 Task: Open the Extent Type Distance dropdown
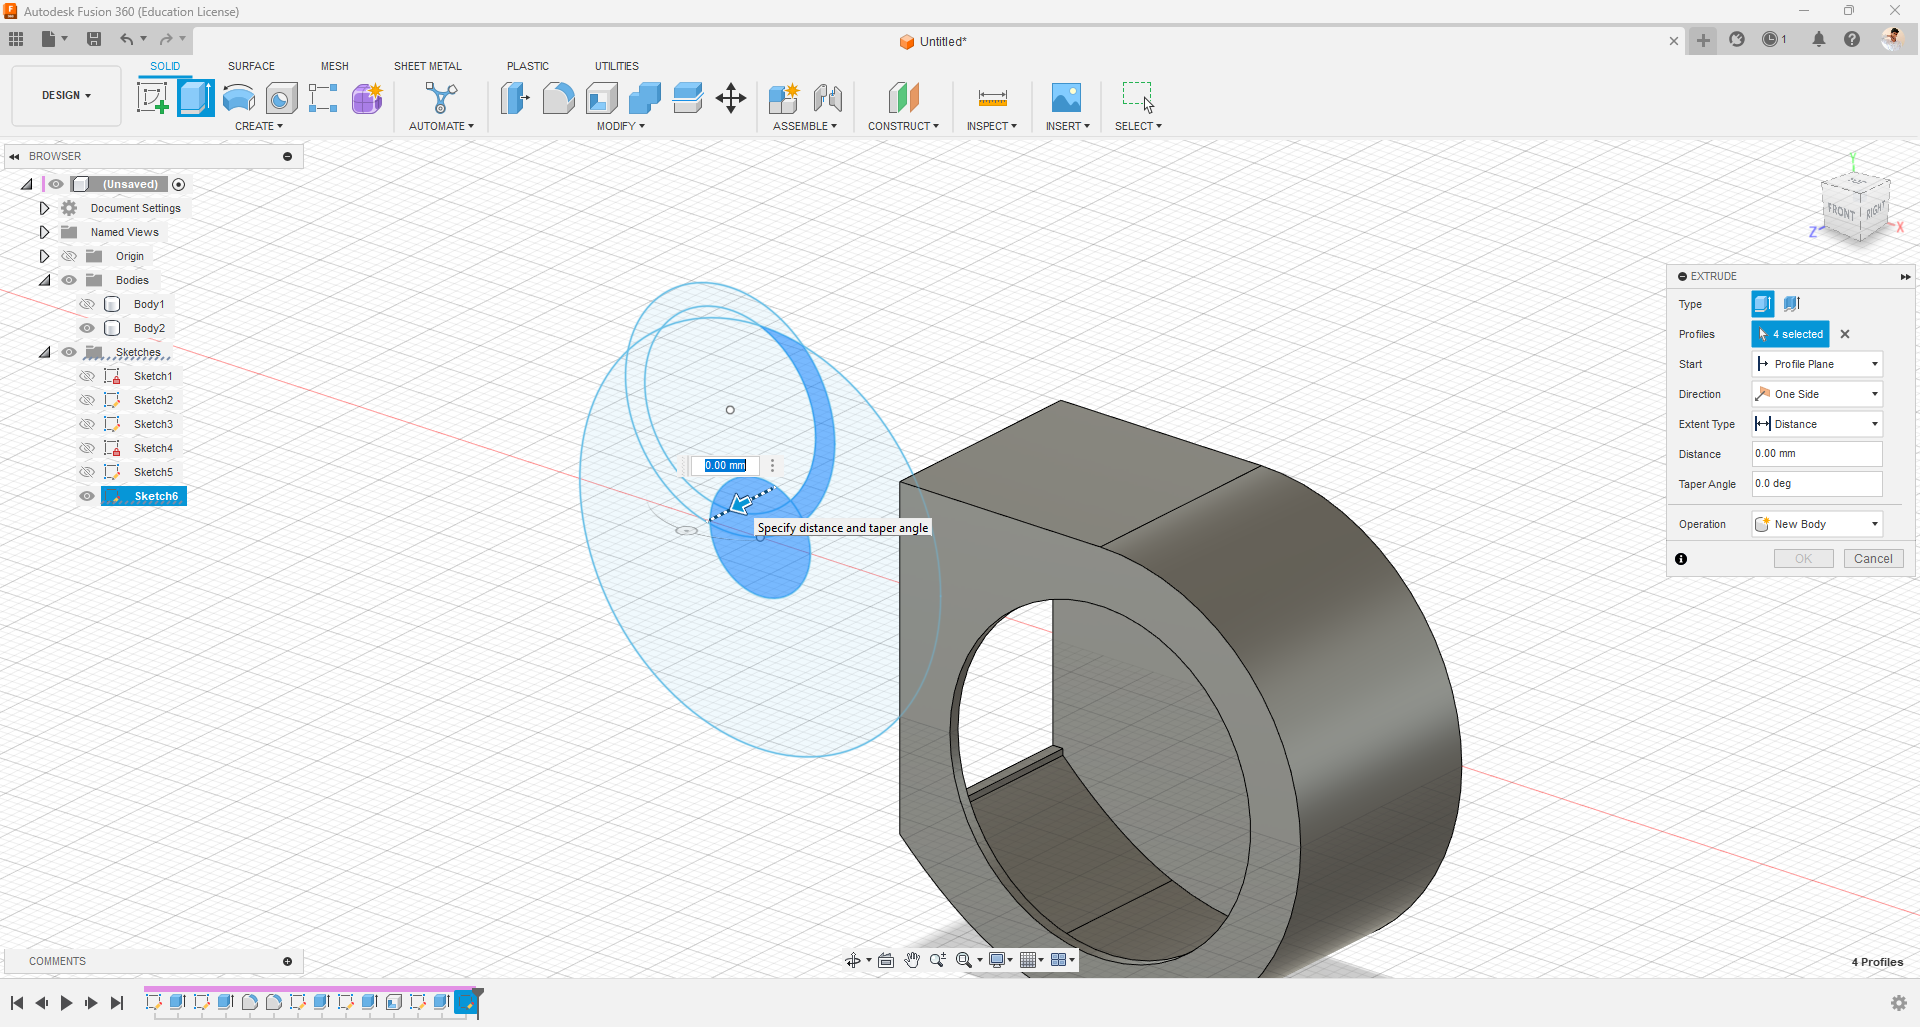1817,424
